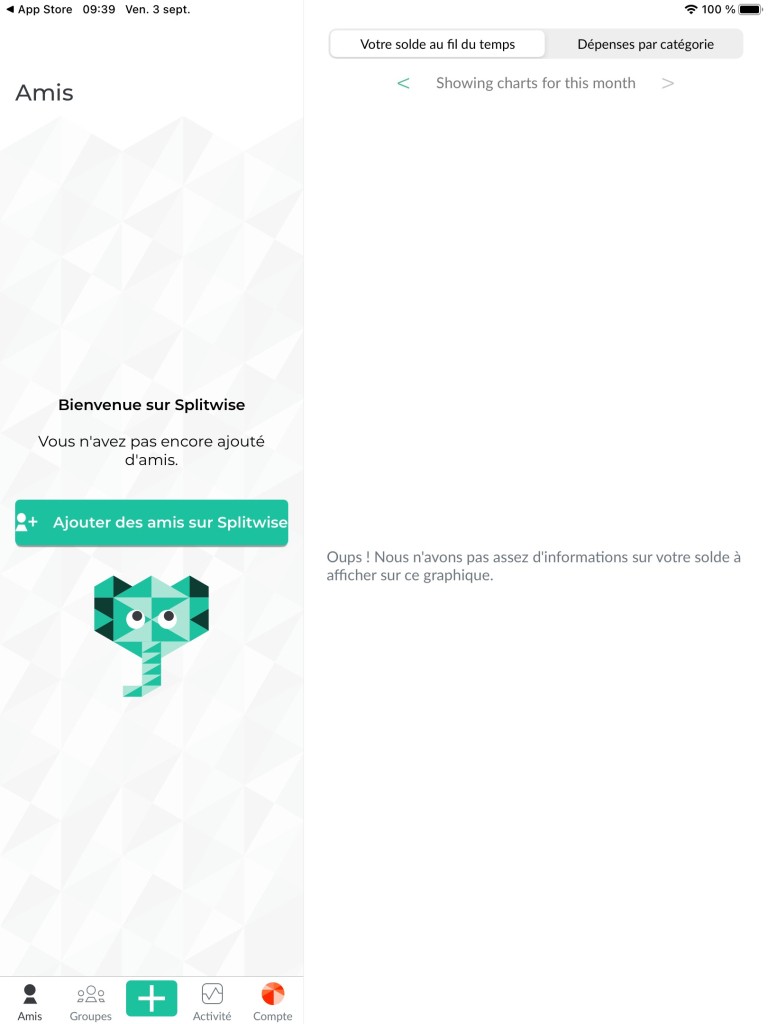Open the Activité tab icon
The image size is (768, 1024).
212,994
